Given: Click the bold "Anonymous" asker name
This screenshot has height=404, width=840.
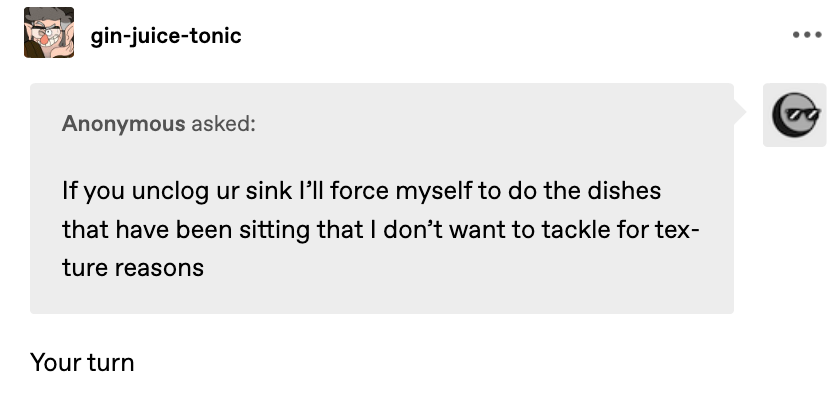Looking at the screenshot, I should (x=123, y=124).
